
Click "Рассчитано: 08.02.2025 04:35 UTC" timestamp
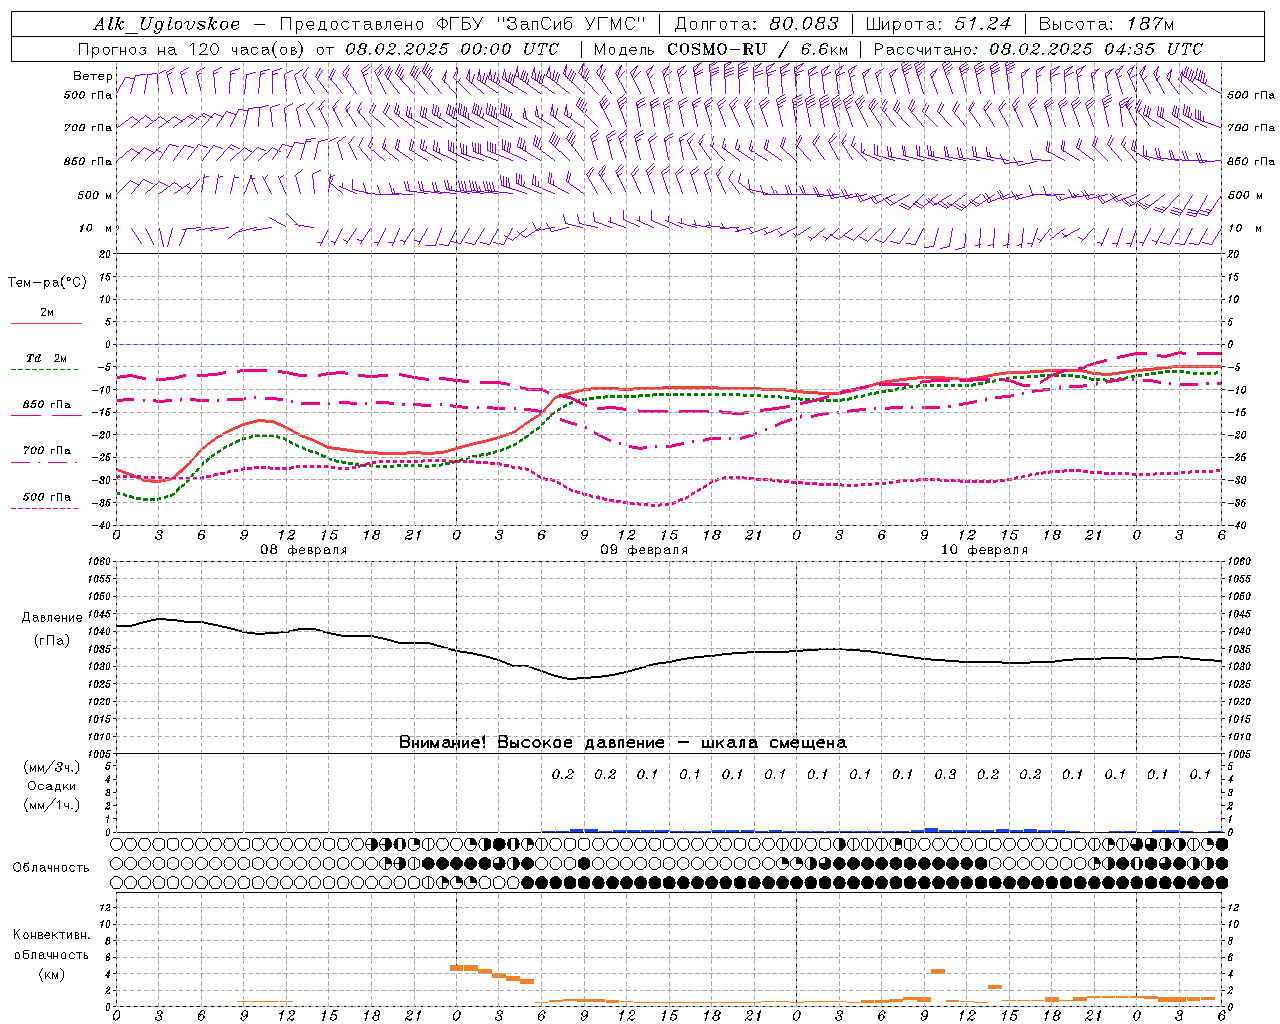(1038, 49)
